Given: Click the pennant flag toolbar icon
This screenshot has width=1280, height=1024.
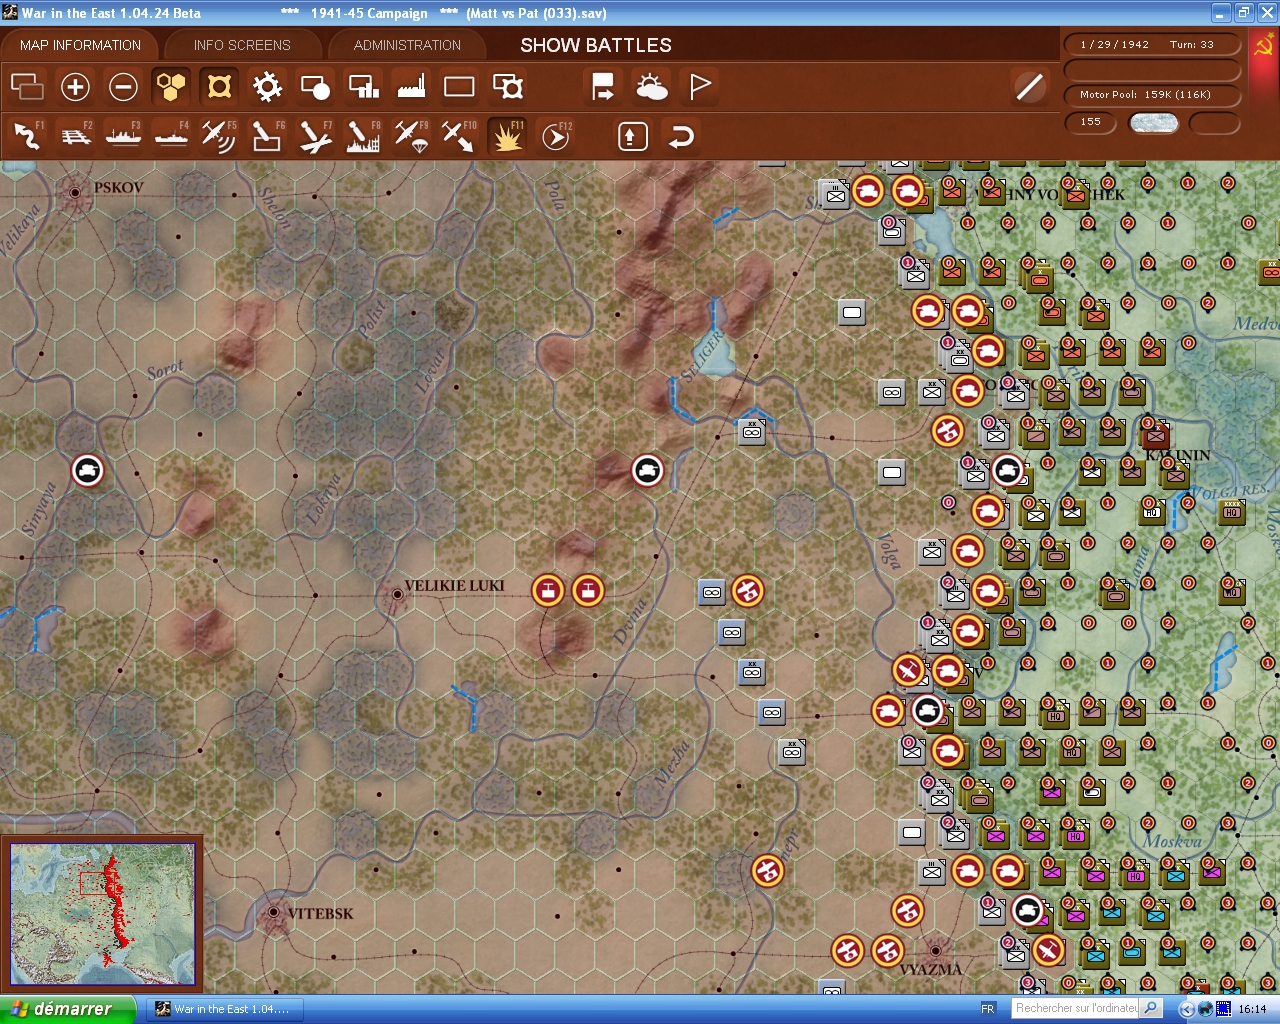Looking at the screenshot, I should 700,87.
